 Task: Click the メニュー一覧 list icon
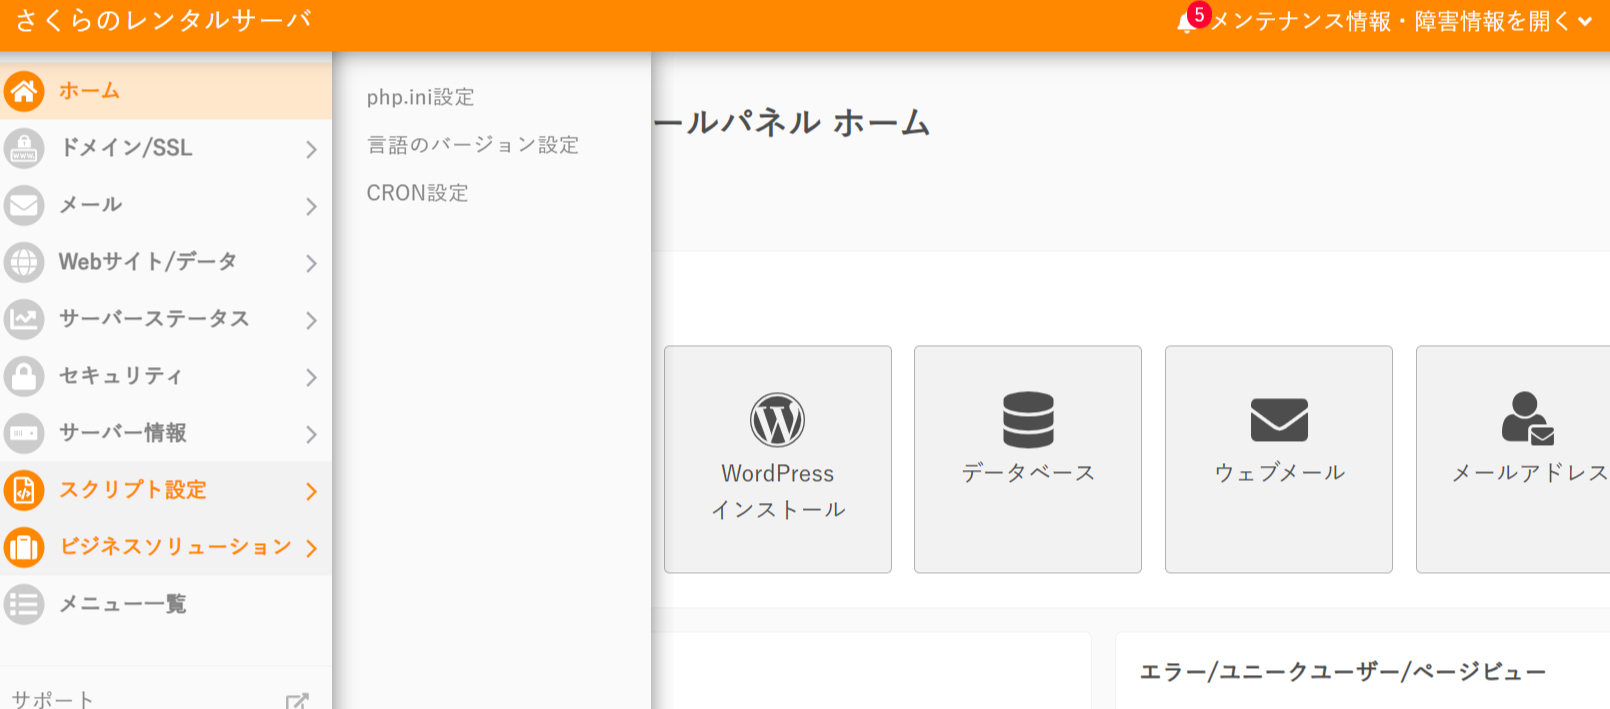coord(24,604)
